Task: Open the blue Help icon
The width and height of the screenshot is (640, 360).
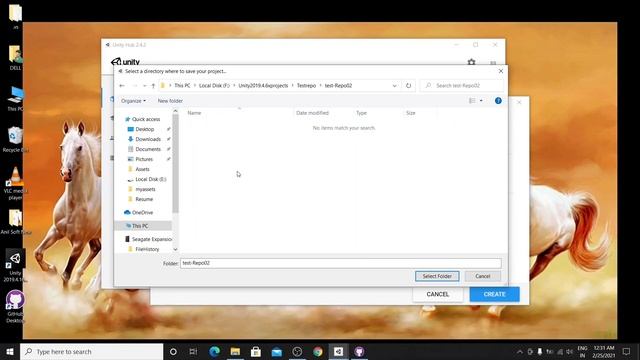Action: point(498,101)
